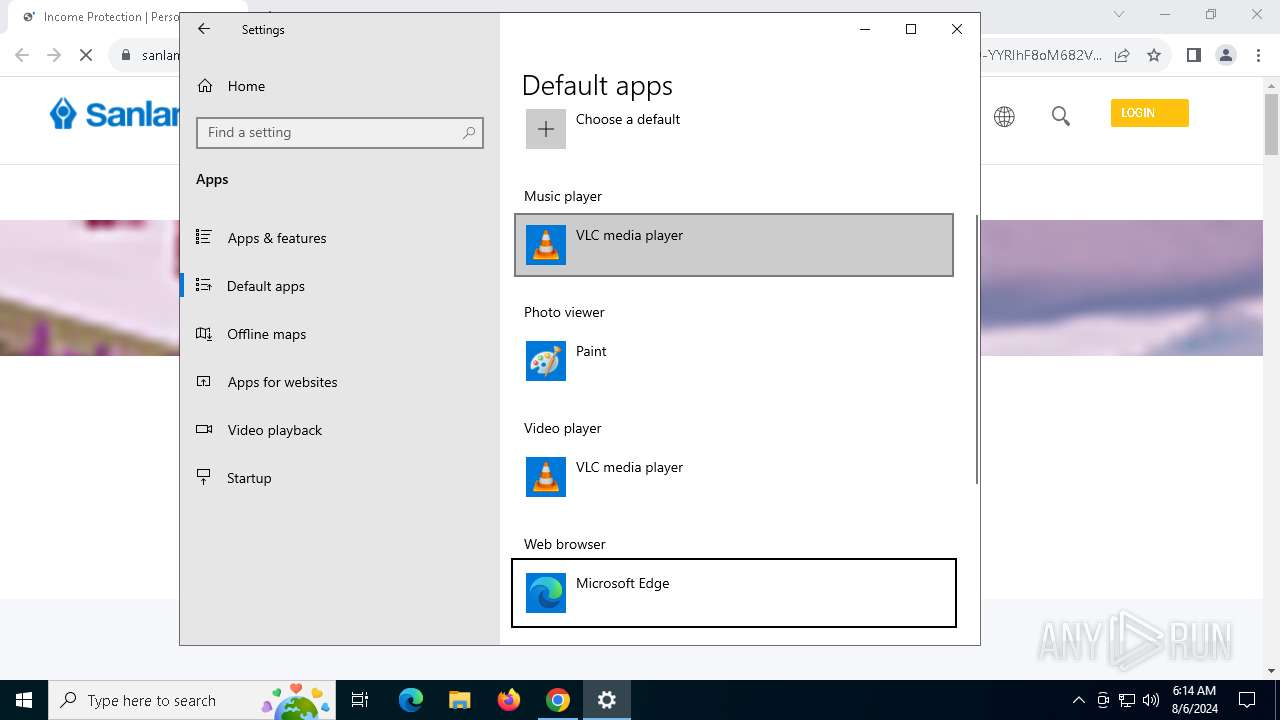Open network tray icon
The image size is (1280, 720).
1127,700
